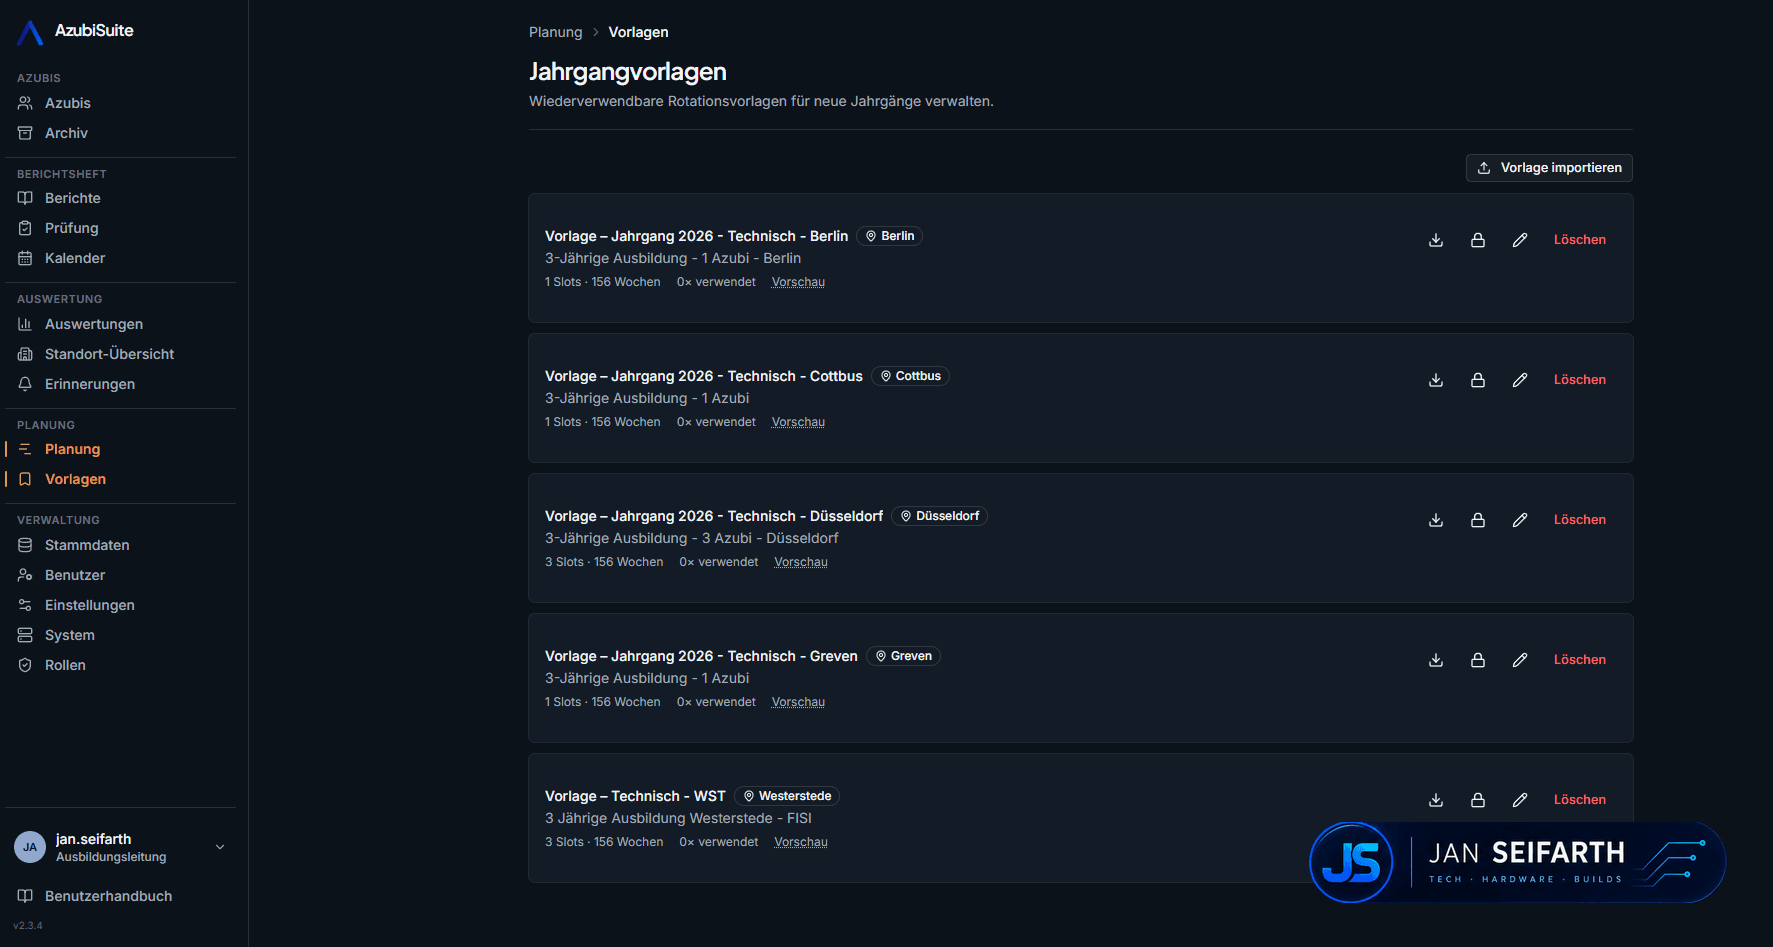Expand the jan.seifarth user menu chevron

coord(220,847)
